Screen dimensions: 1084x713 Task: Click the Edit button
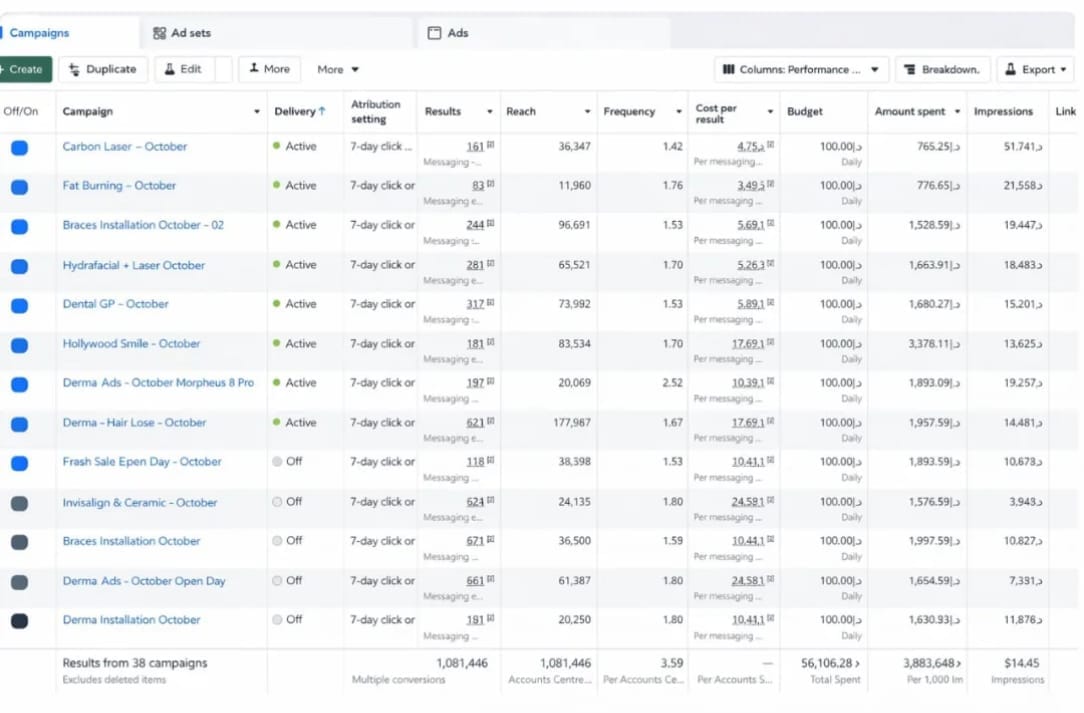(x=184, y=69)
